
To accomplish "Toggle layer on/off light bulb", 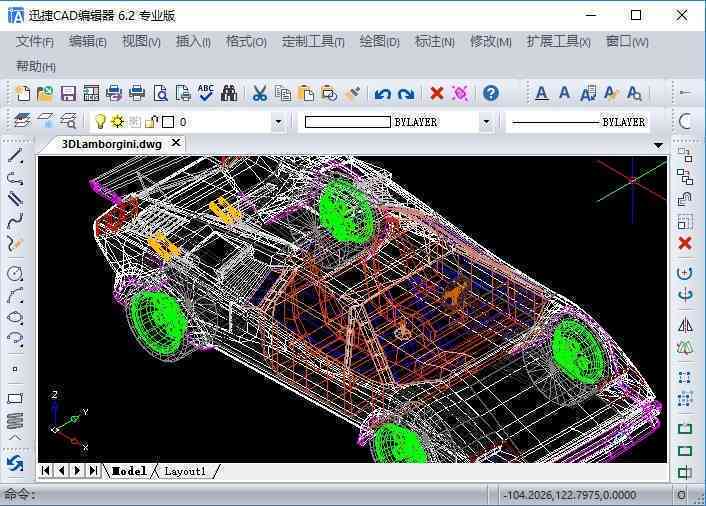I will (100, 121).
